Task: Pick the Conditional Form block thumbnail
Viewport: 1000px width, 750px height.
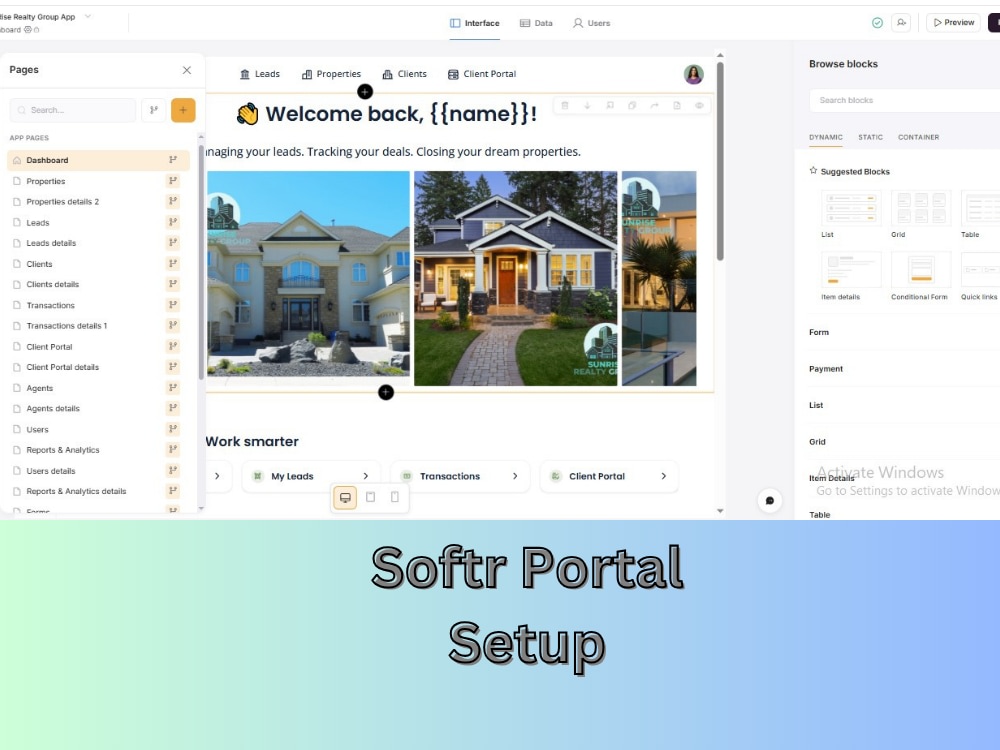Action: (921, 270)
